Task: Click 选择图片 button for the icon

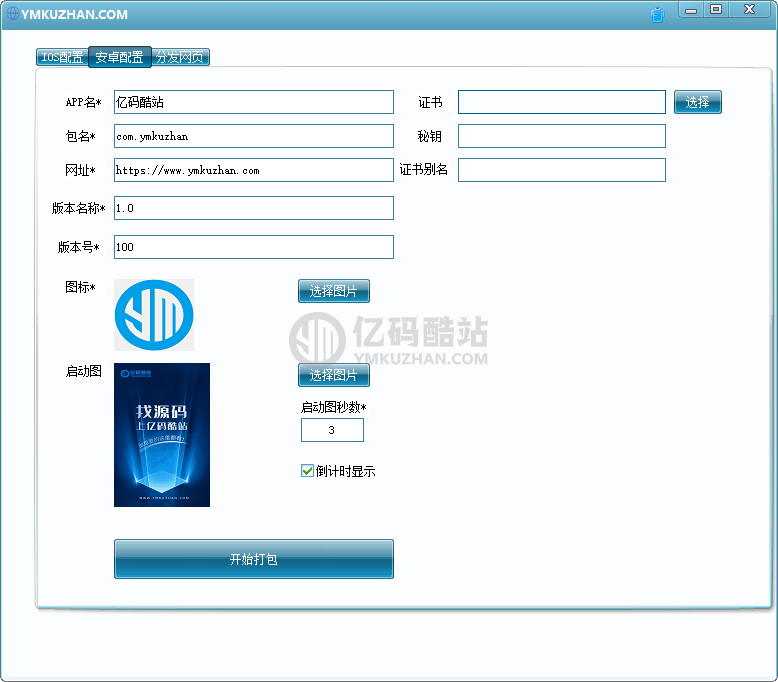Action: [x=333, y=291]
